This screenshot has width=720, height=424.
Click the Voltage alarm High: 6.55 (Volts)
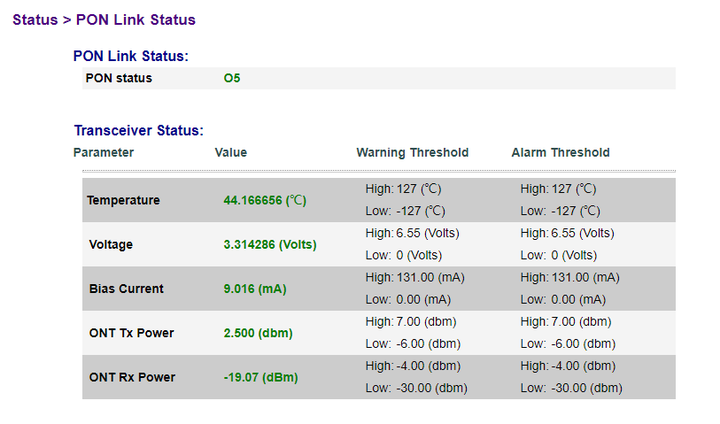pos(568,233)
